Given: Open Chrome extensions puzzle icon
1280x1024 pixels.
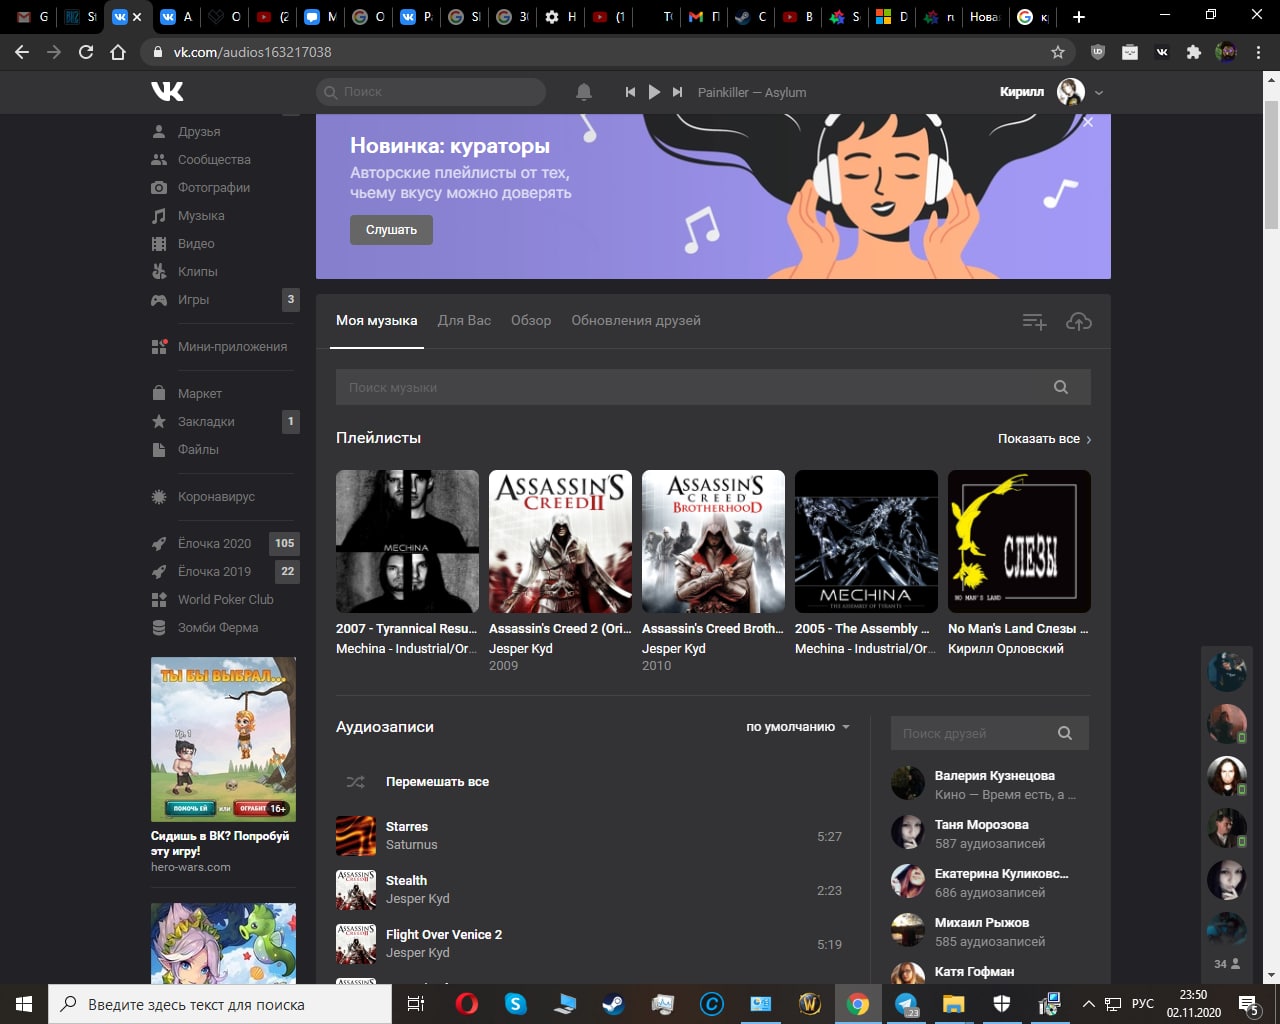Looking at the screenshot, I should [1193, 52].
